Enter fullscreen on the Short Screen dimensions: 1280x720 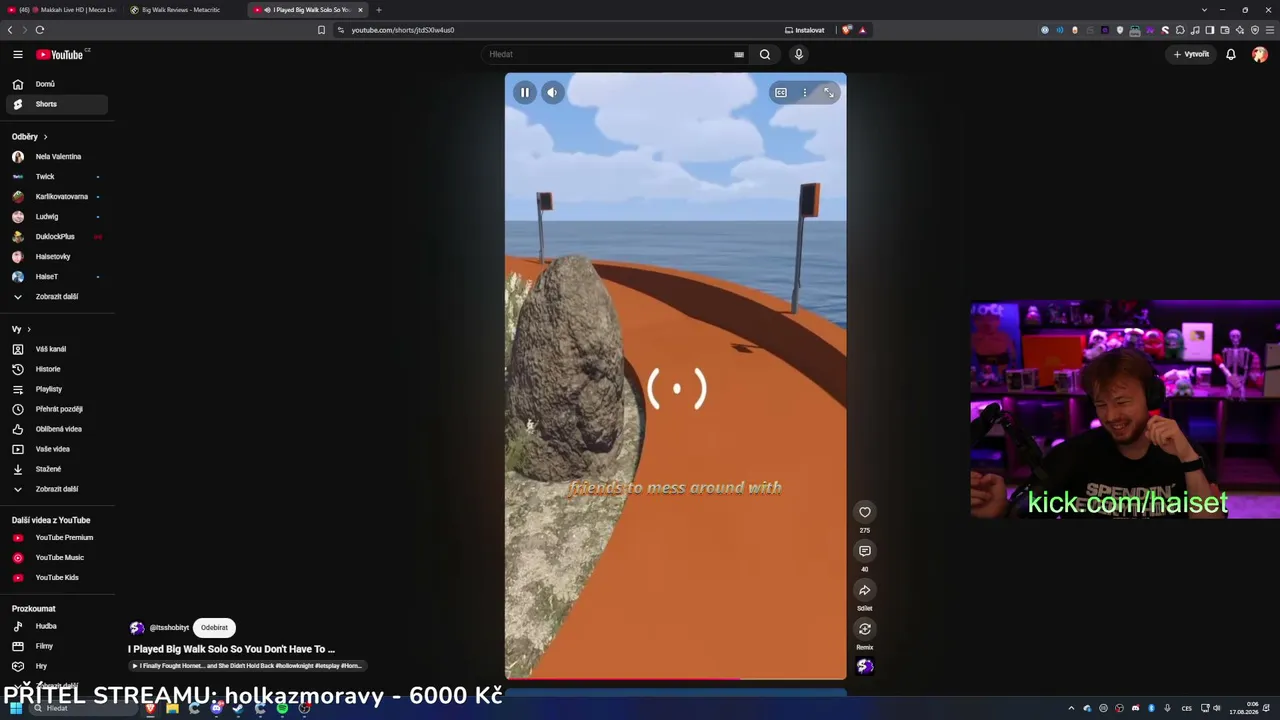point(829,92)
